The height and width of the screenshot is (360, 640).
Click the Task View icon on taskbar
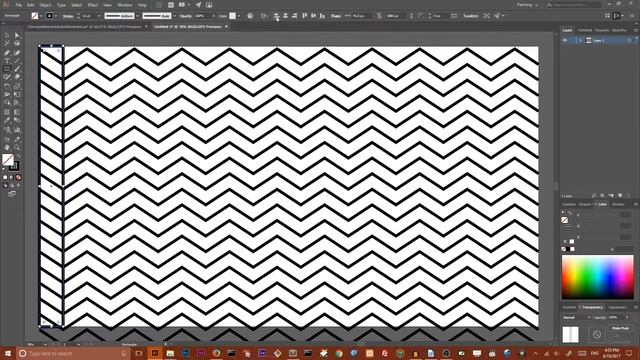(x=139, y=353)
